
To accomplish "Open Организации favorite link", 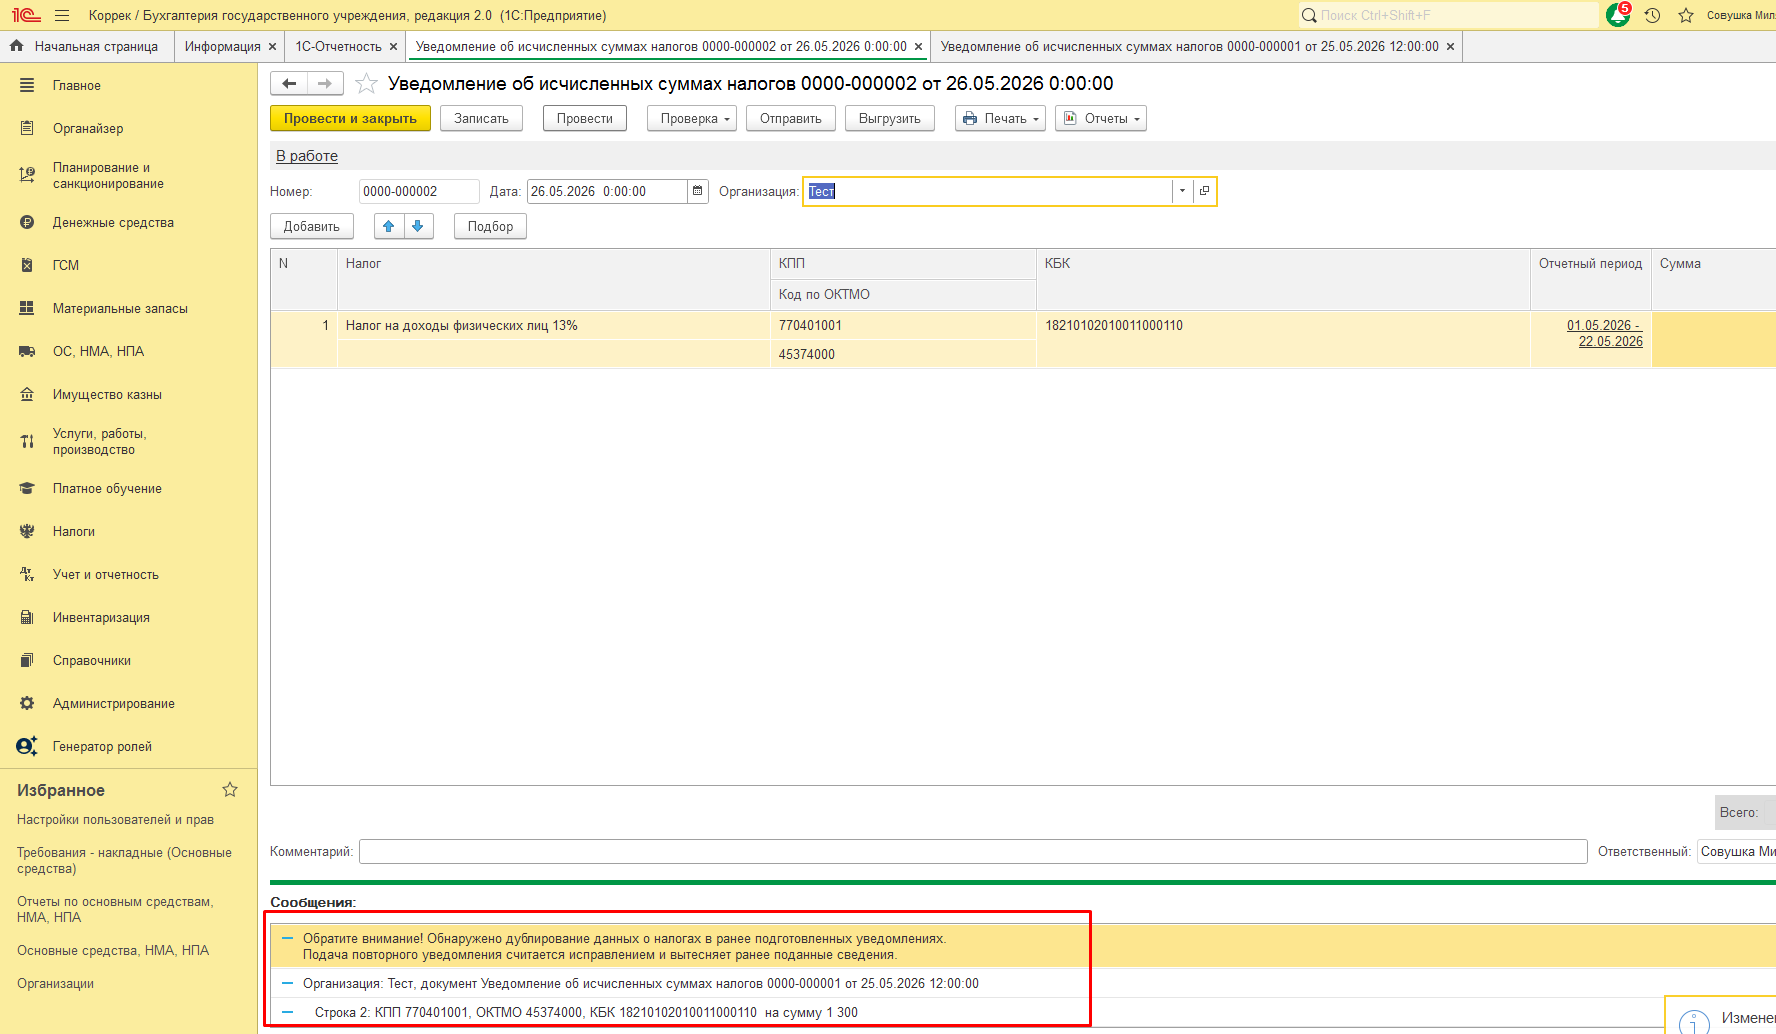I will coord(55,983).
